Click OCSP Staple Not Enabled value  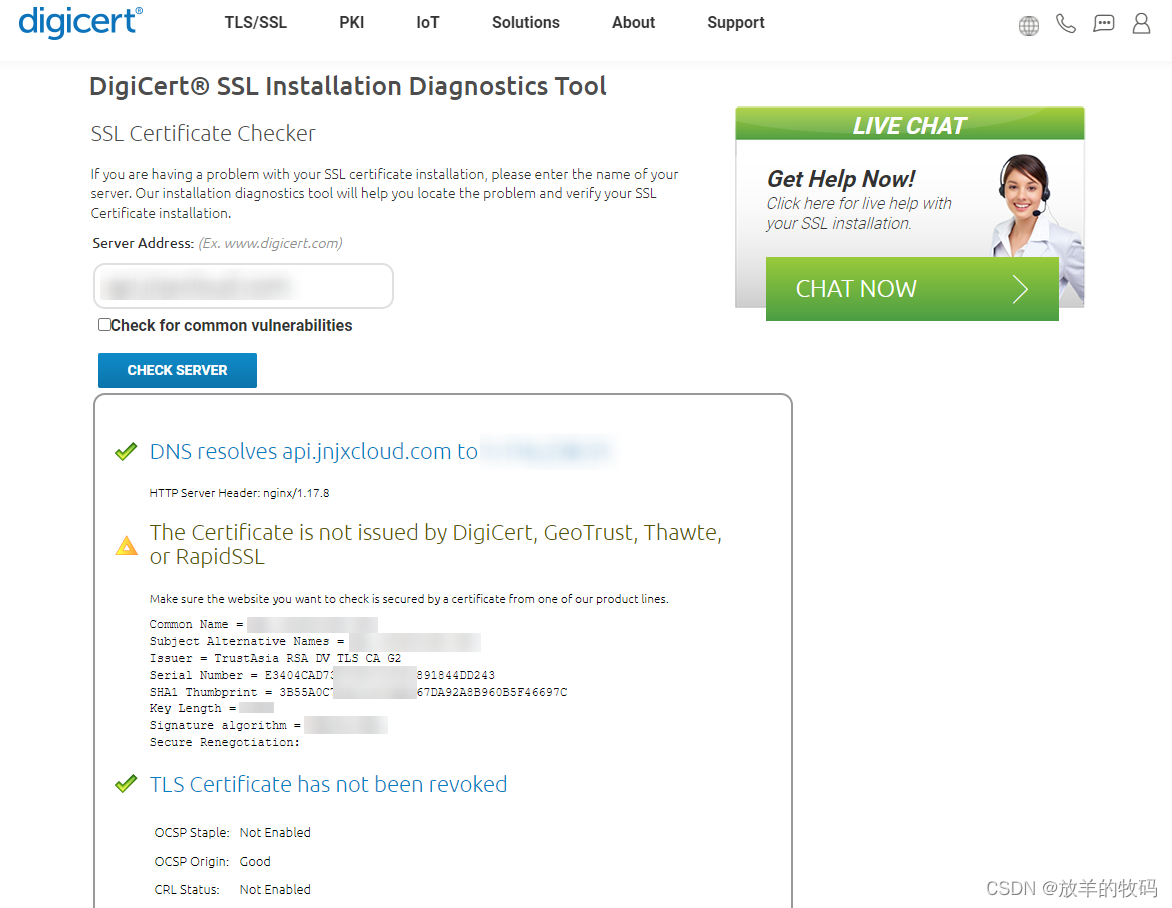[x=275, y=833]
